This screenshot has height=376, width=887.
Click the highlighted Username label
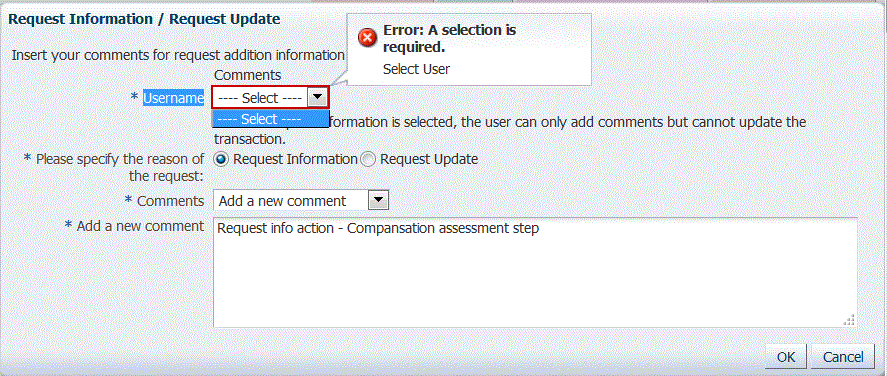[x=174, y=98]
